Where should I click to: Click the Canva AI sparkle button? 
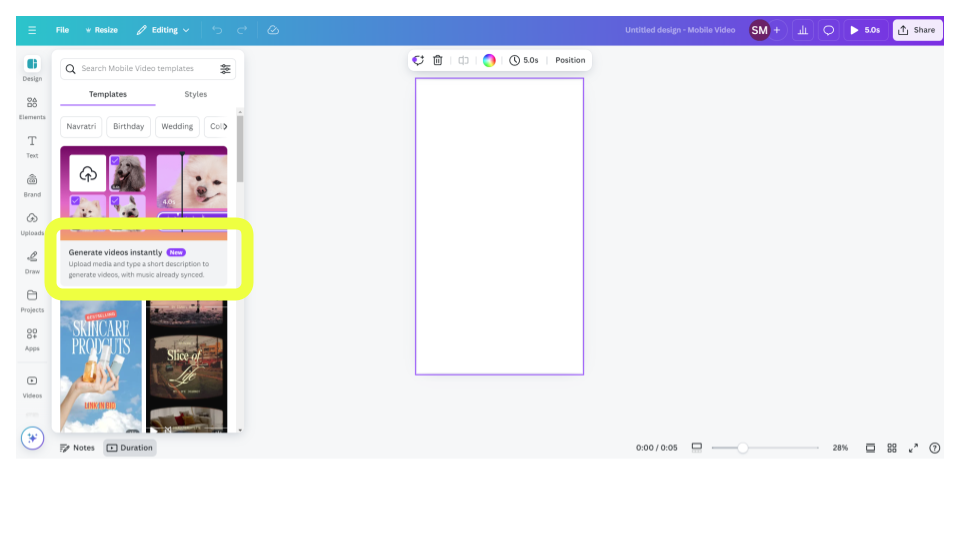(32, 438)
